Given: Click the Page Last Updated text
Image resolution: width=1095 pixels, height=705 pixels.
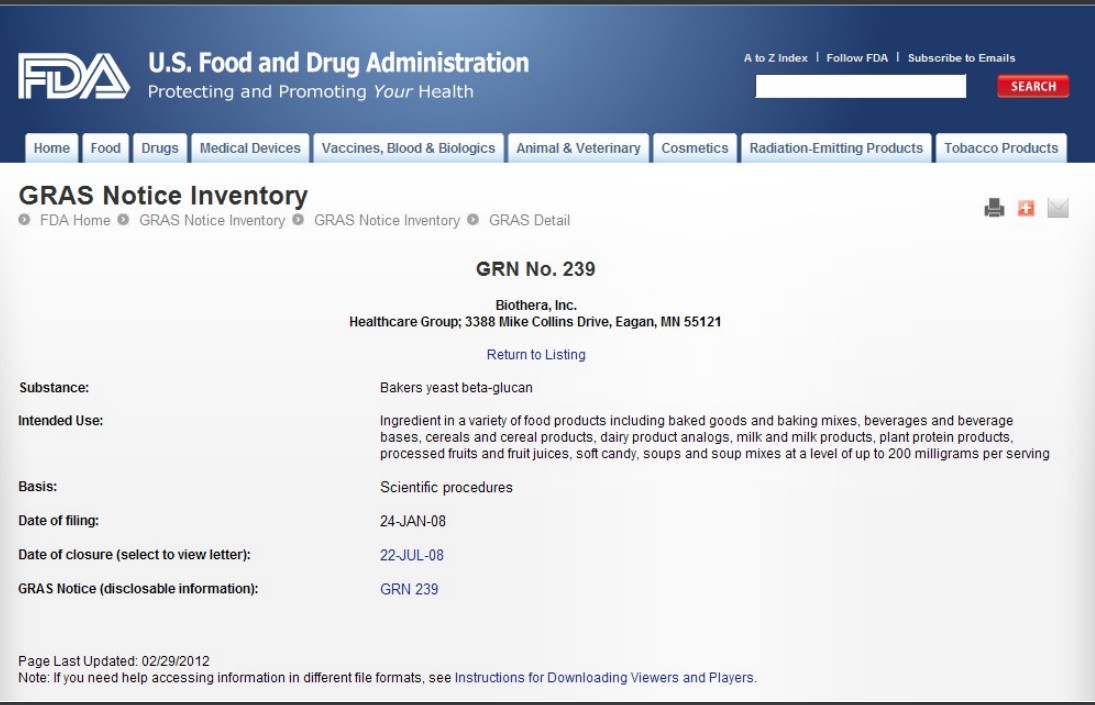Looking at the screenshot, I should click(114, 661).
